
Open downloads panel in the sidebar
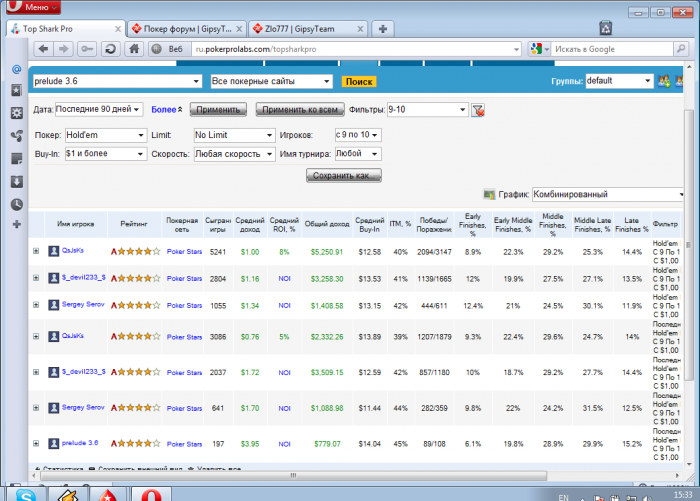pyautogui.click(x=16, y=181)
